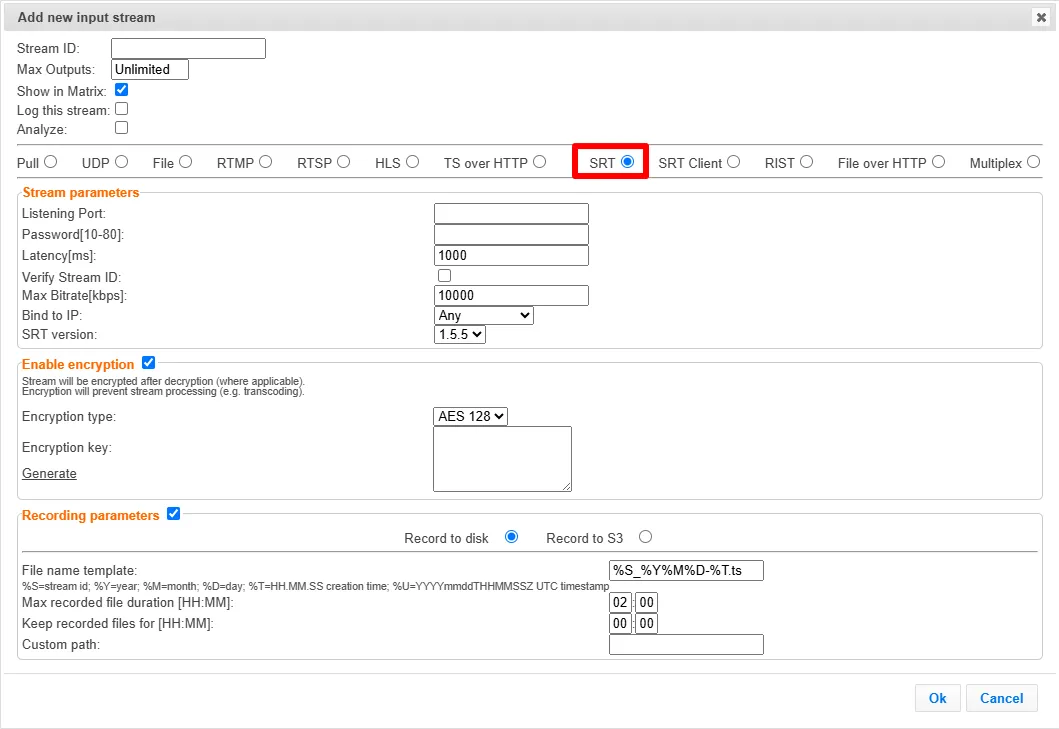Choose HLS input type

413,162
